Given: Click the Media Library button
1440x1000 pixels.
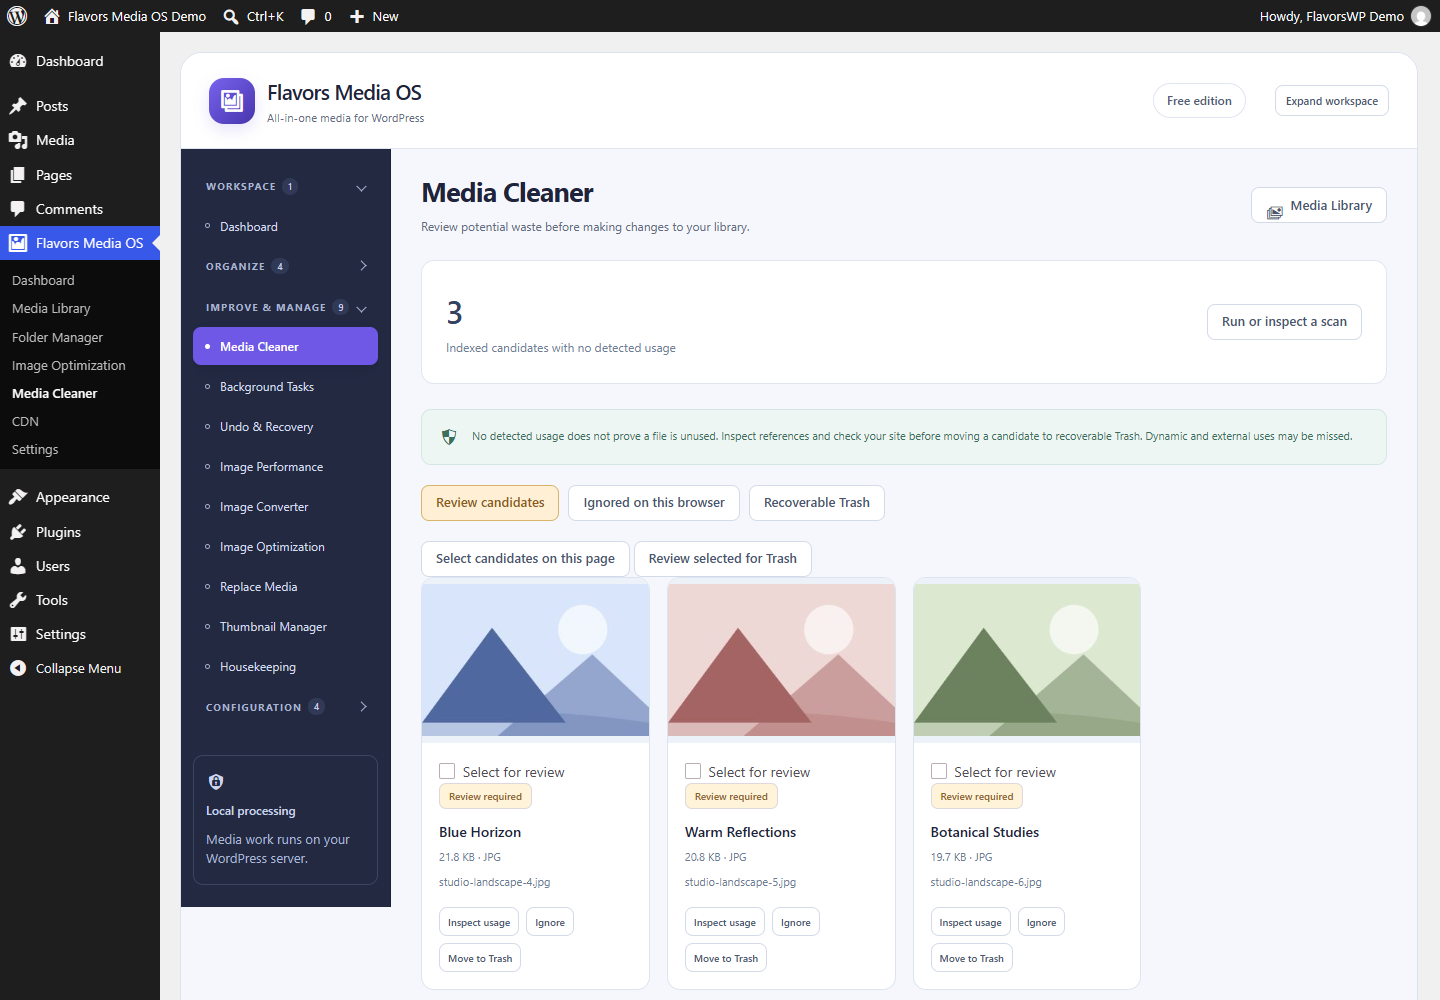Looking at the screenshot, I should (1319, 205).
